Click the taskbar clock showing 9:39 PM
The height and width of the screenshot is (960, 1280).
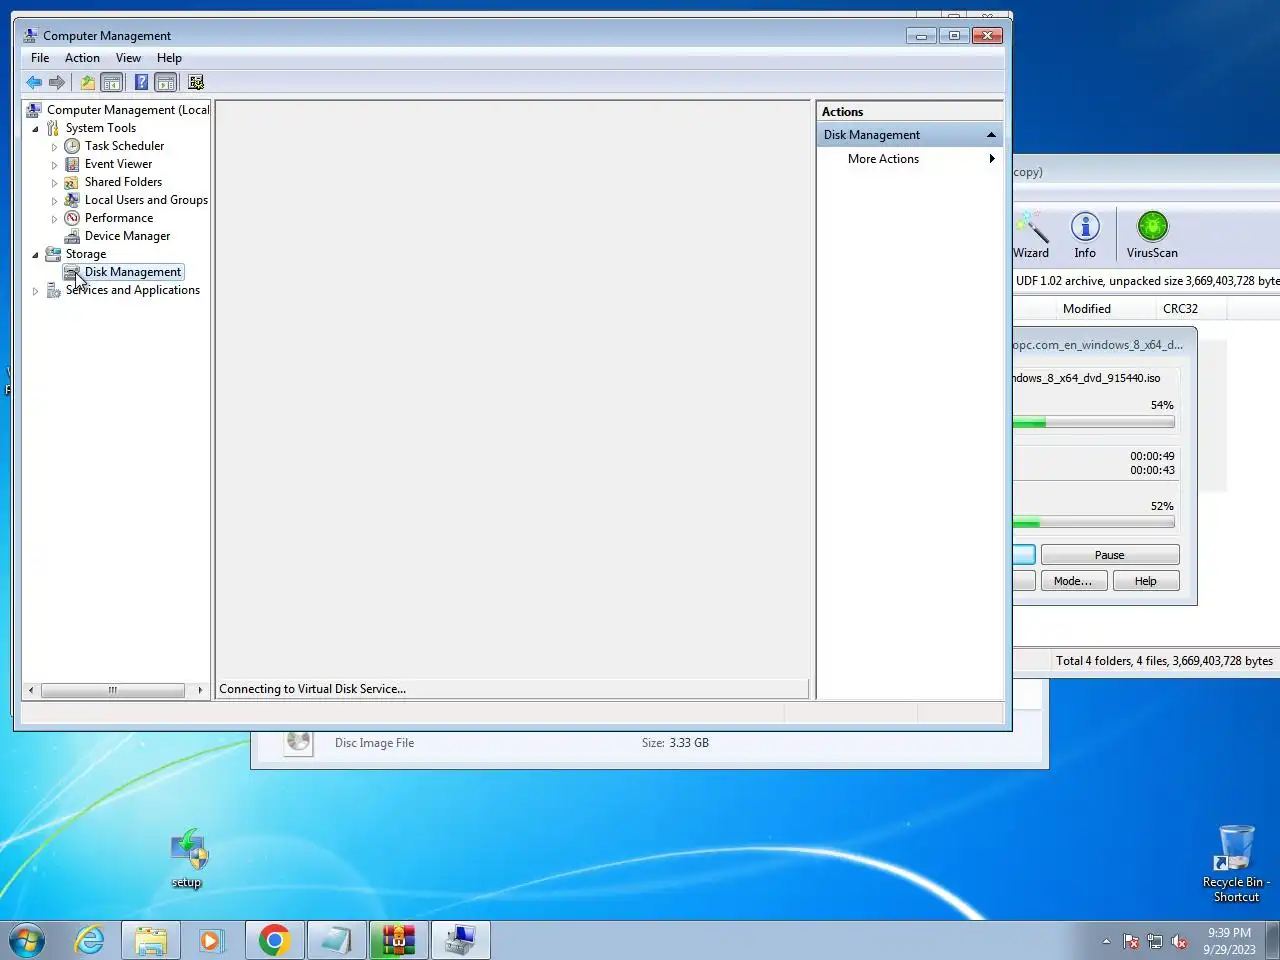coord(1229,941)
